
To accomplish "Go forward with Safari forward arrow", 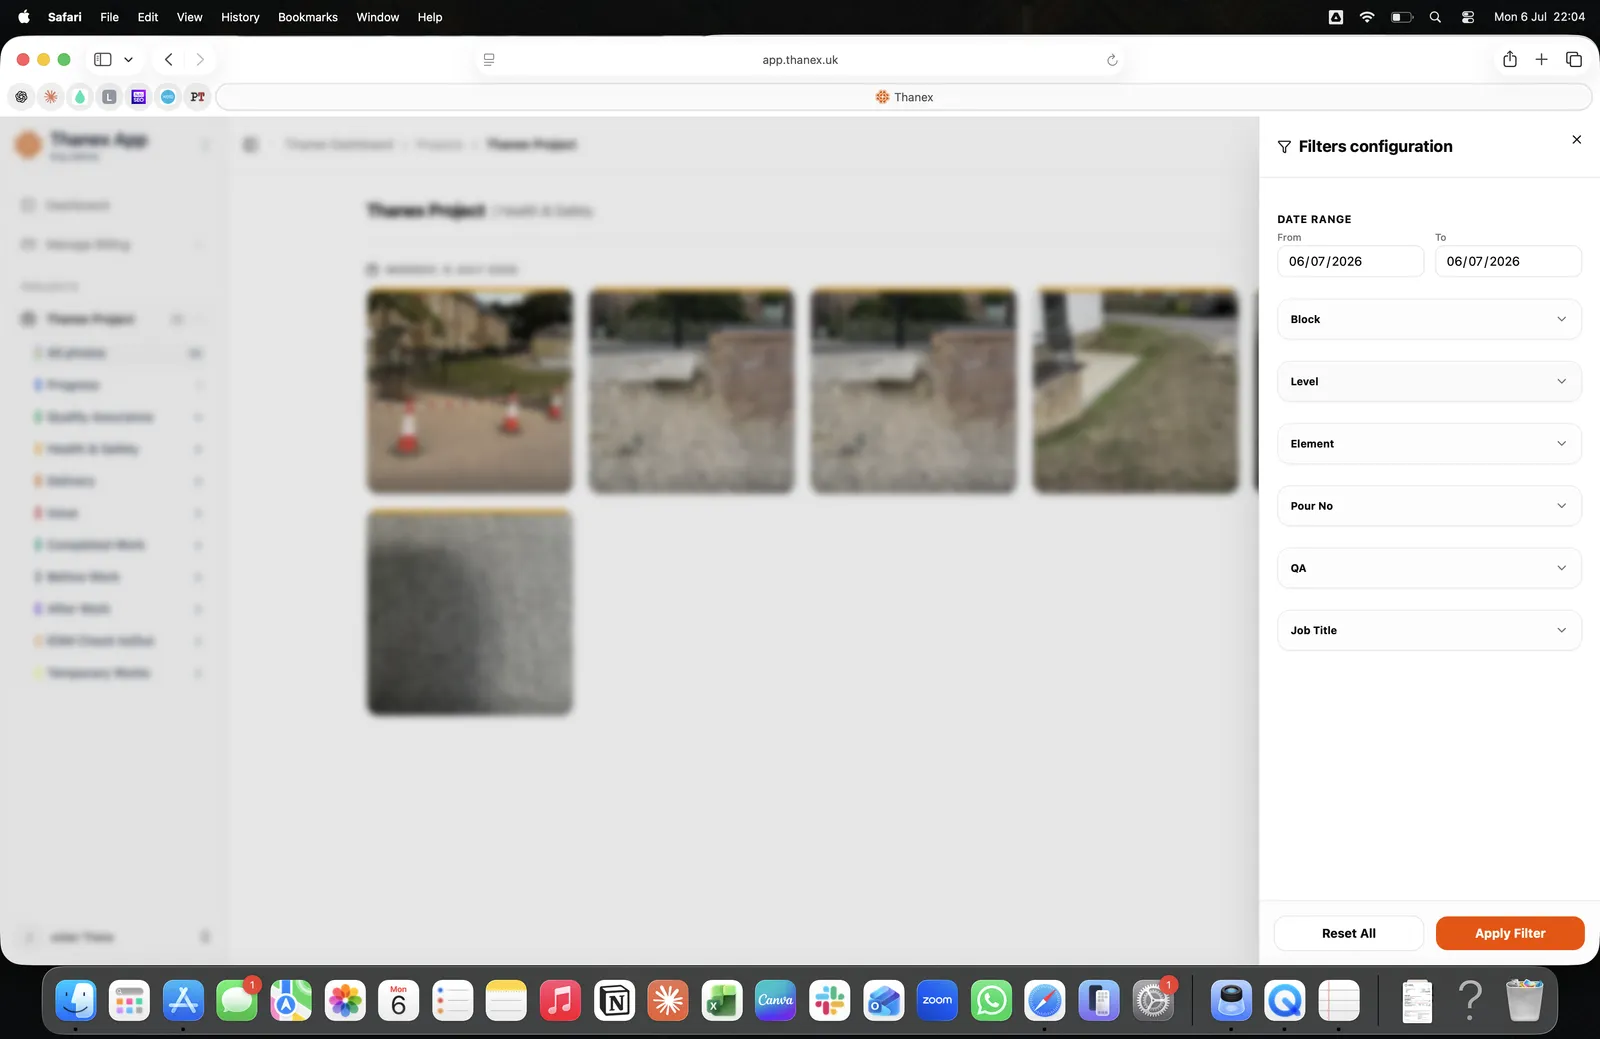I will coord(200,60).
